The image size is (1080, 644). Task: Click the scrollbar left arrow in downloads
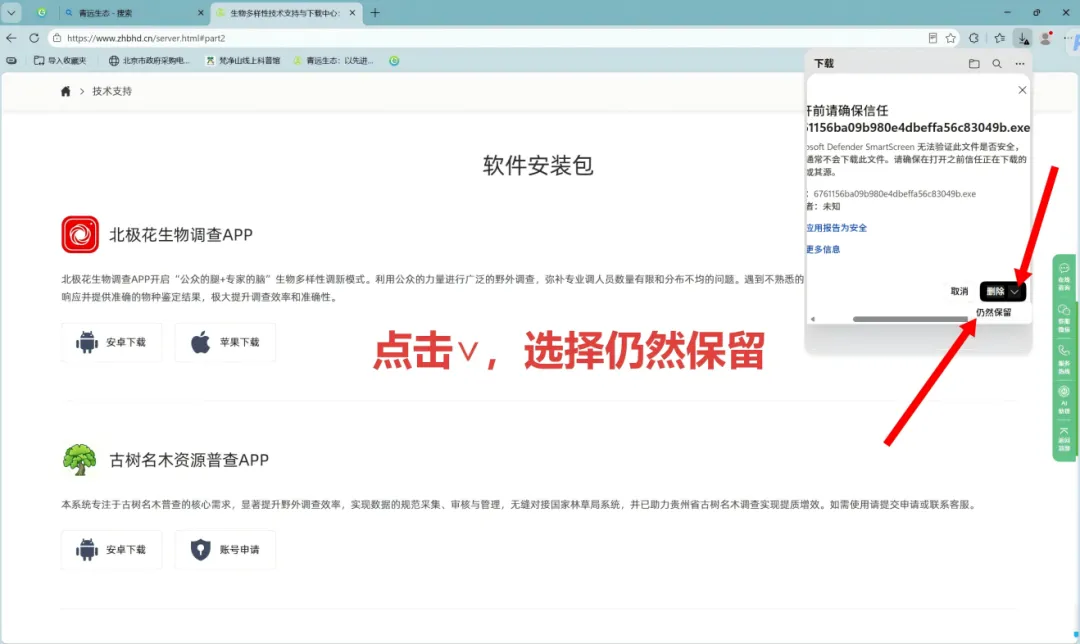813,319
